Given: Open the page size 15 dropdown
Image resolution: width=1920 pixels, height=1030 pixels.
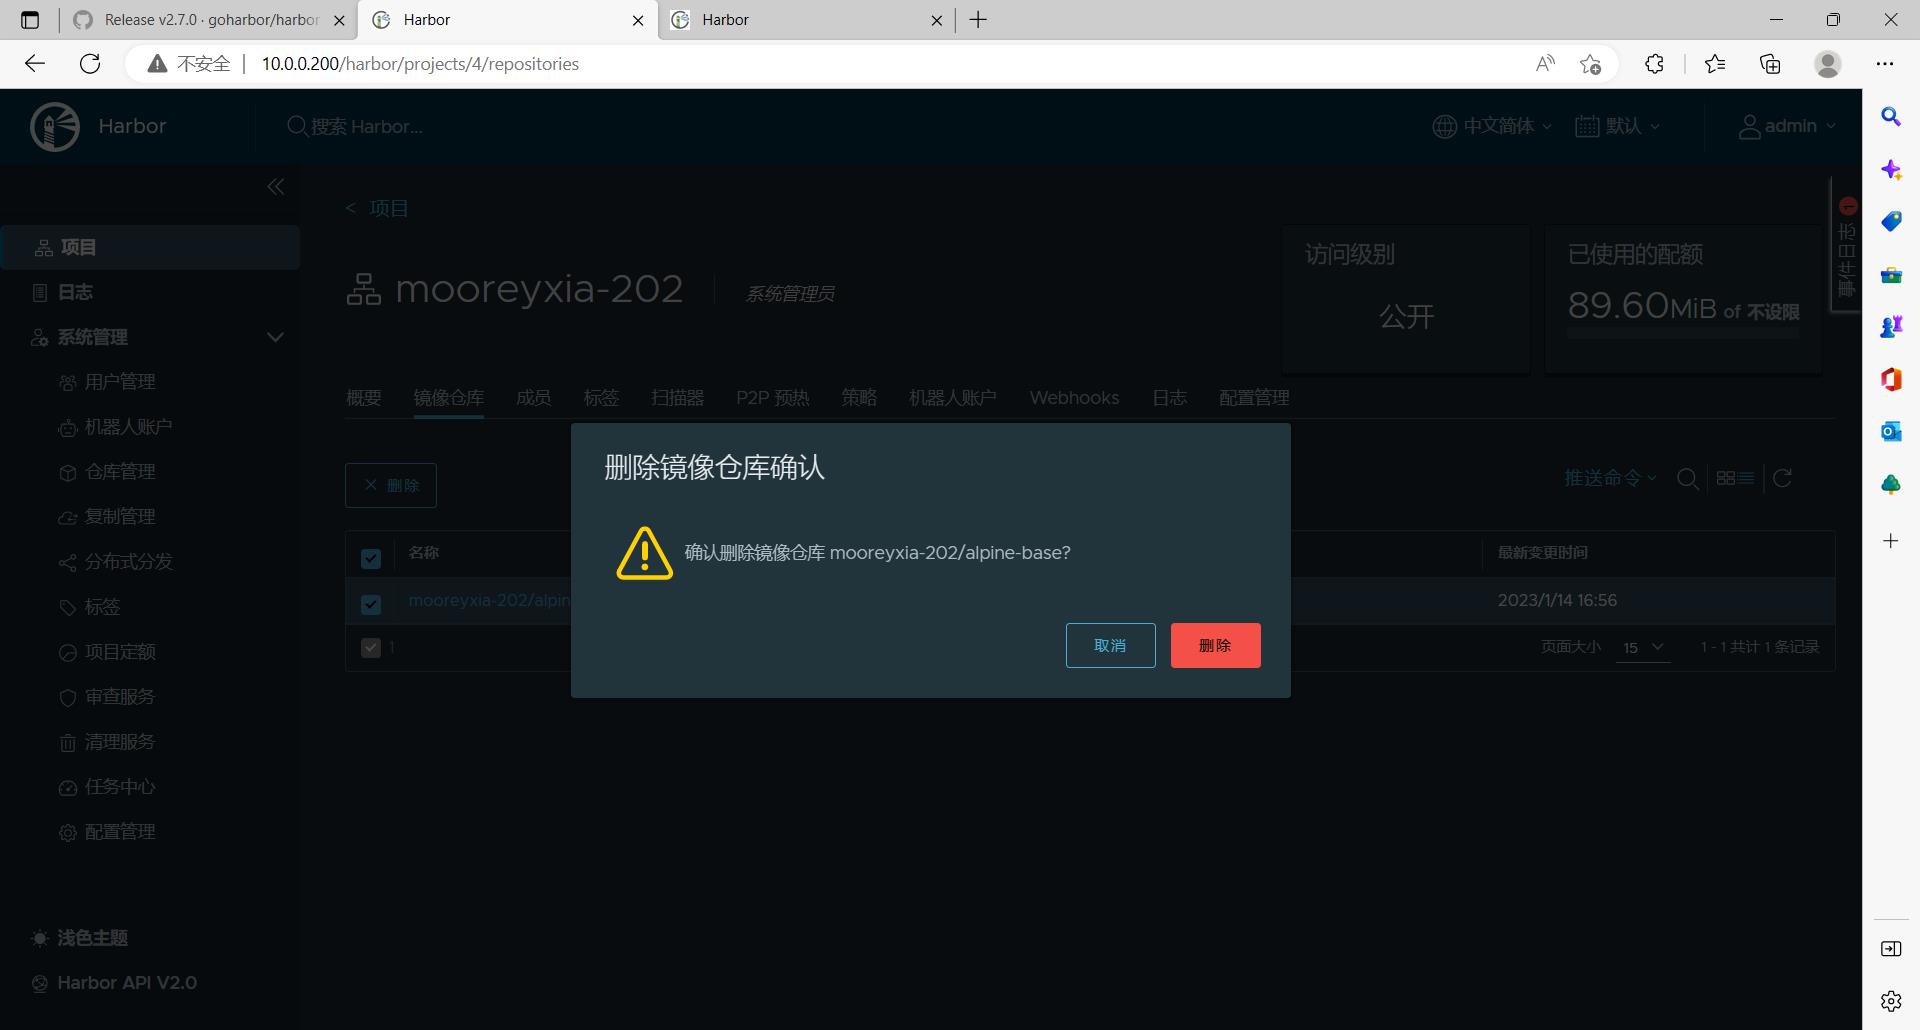Looking at the screenshot, I should click(x=1643, y=647).
